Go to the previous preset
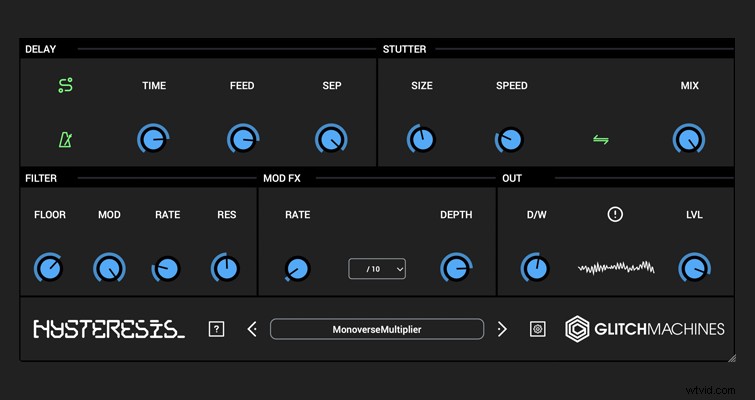 [252, 329]
